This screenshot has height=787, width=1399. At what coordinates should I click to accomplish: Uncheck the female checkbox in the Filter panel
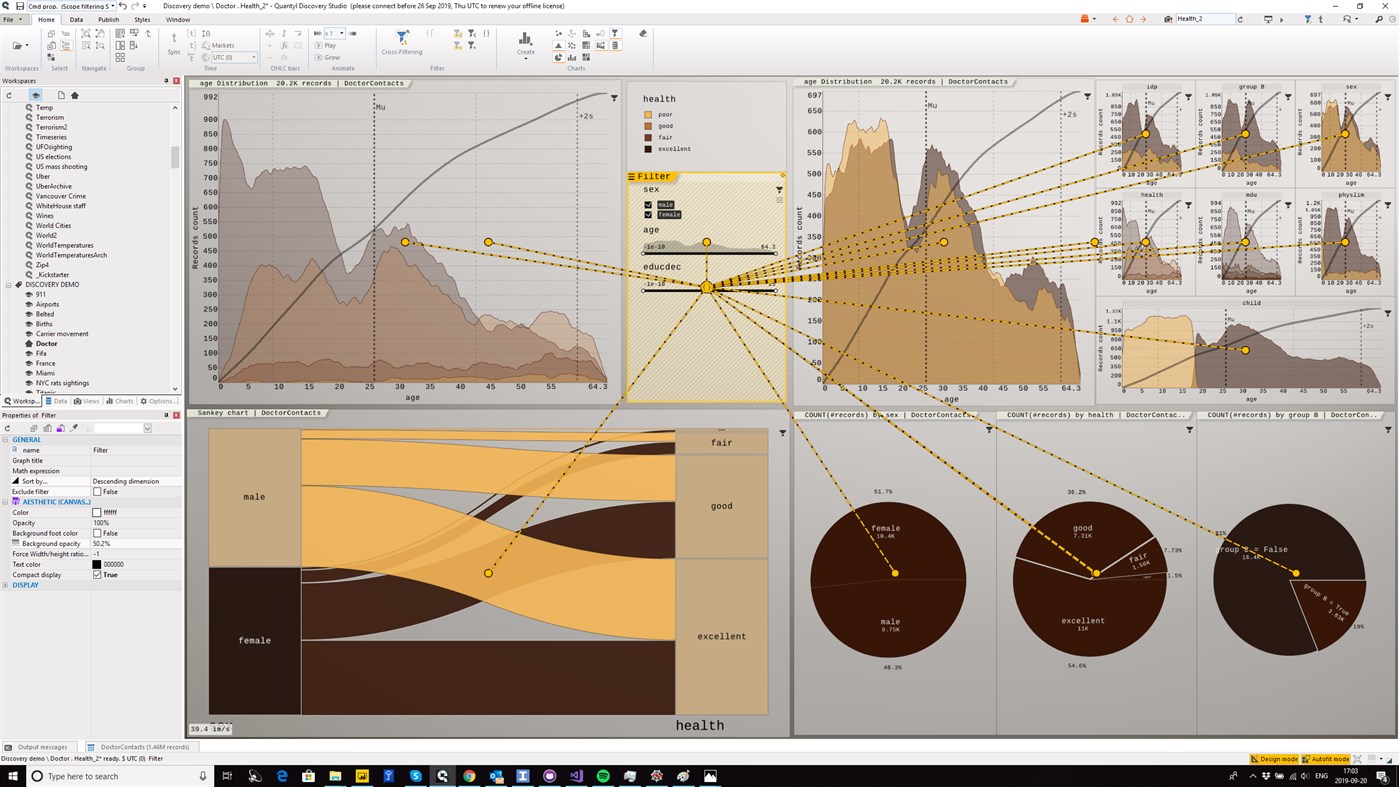[648, 214]
